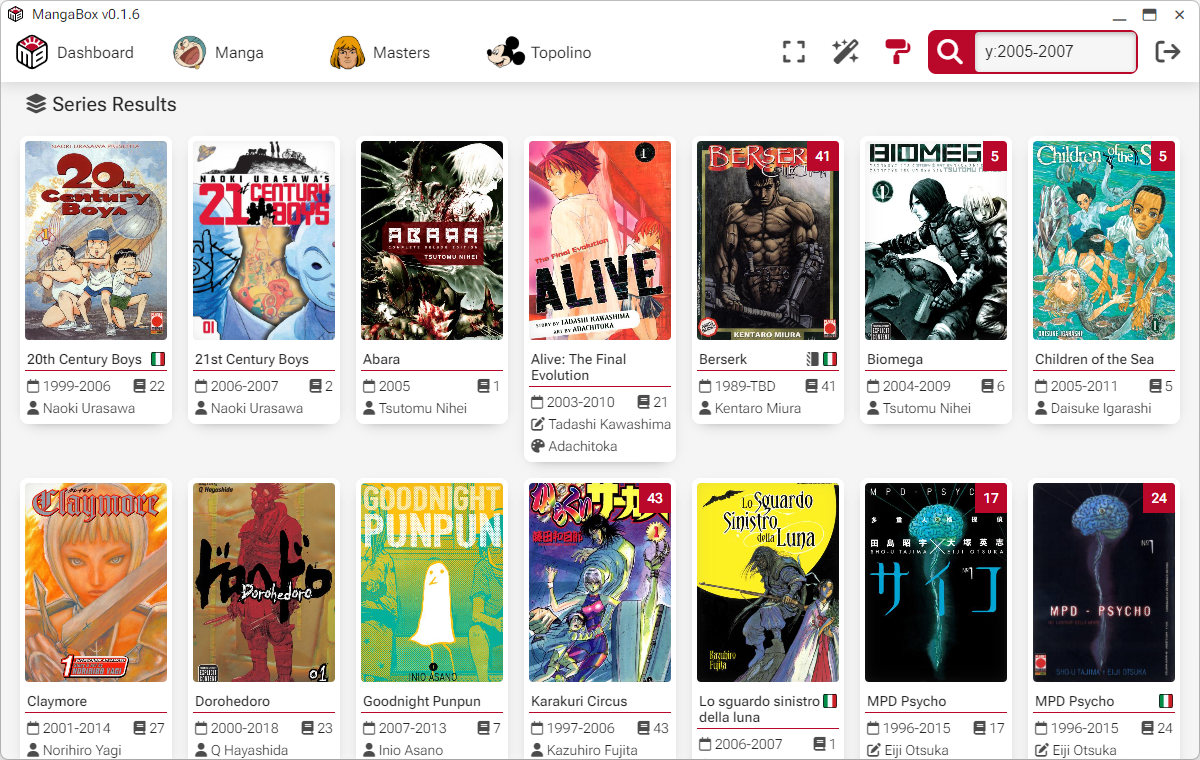Click the Goodnight Punpun title

pos(422,701)
